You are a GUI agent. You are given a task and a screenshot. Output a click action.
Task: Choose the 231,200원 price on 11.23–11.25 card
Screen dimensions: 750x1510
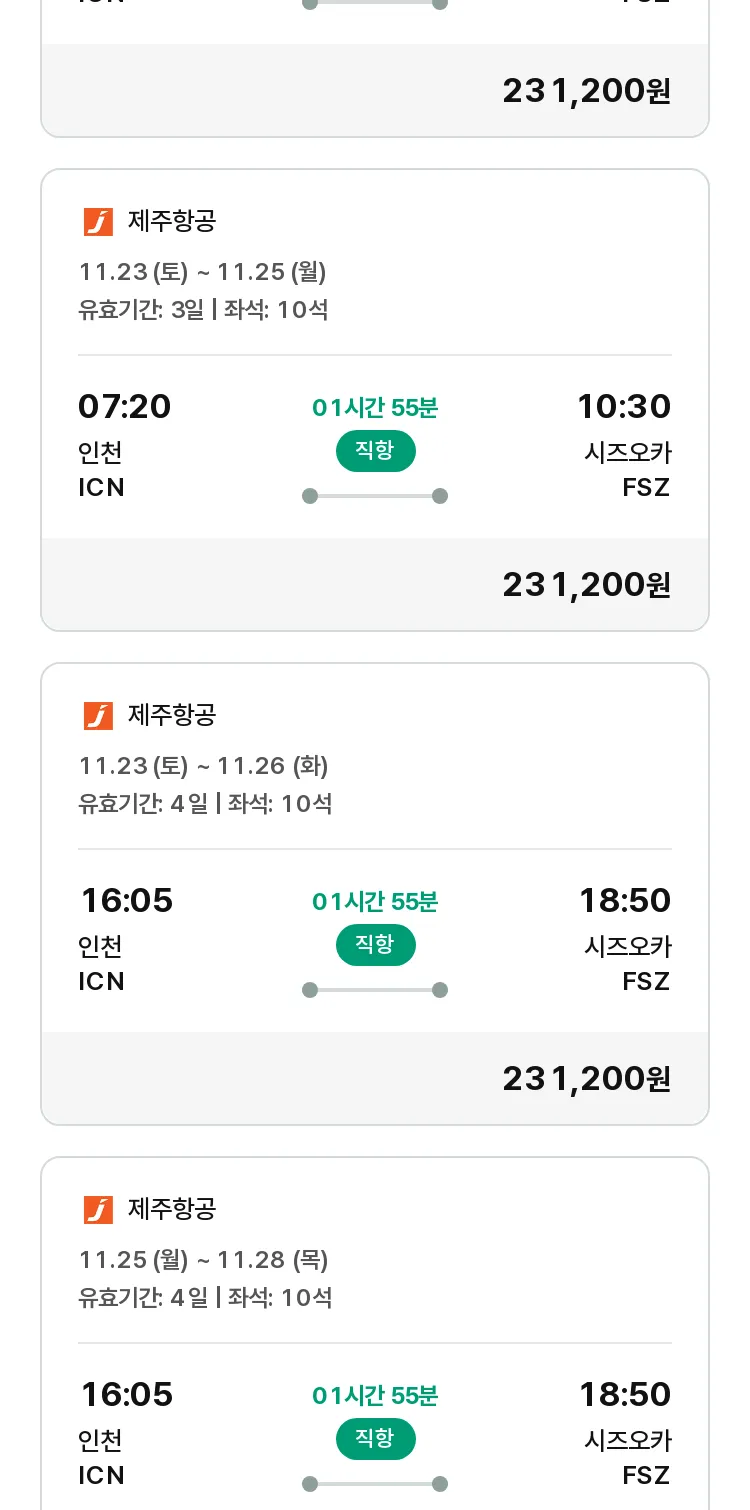586,585
